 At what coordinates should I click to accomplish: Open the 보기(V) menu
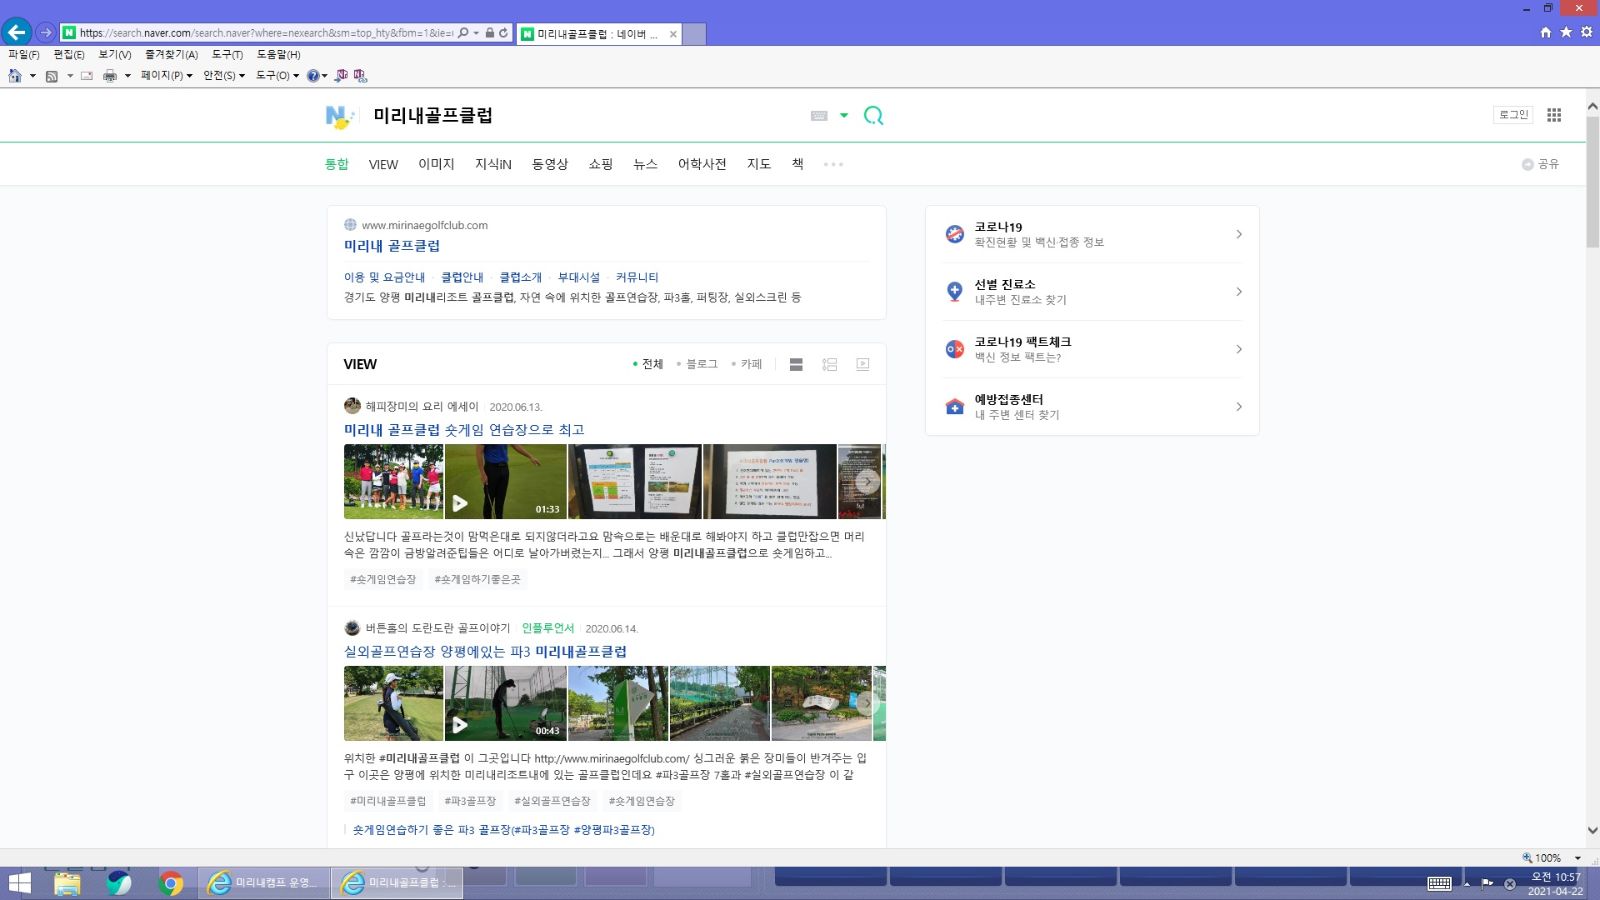(115, 55)
